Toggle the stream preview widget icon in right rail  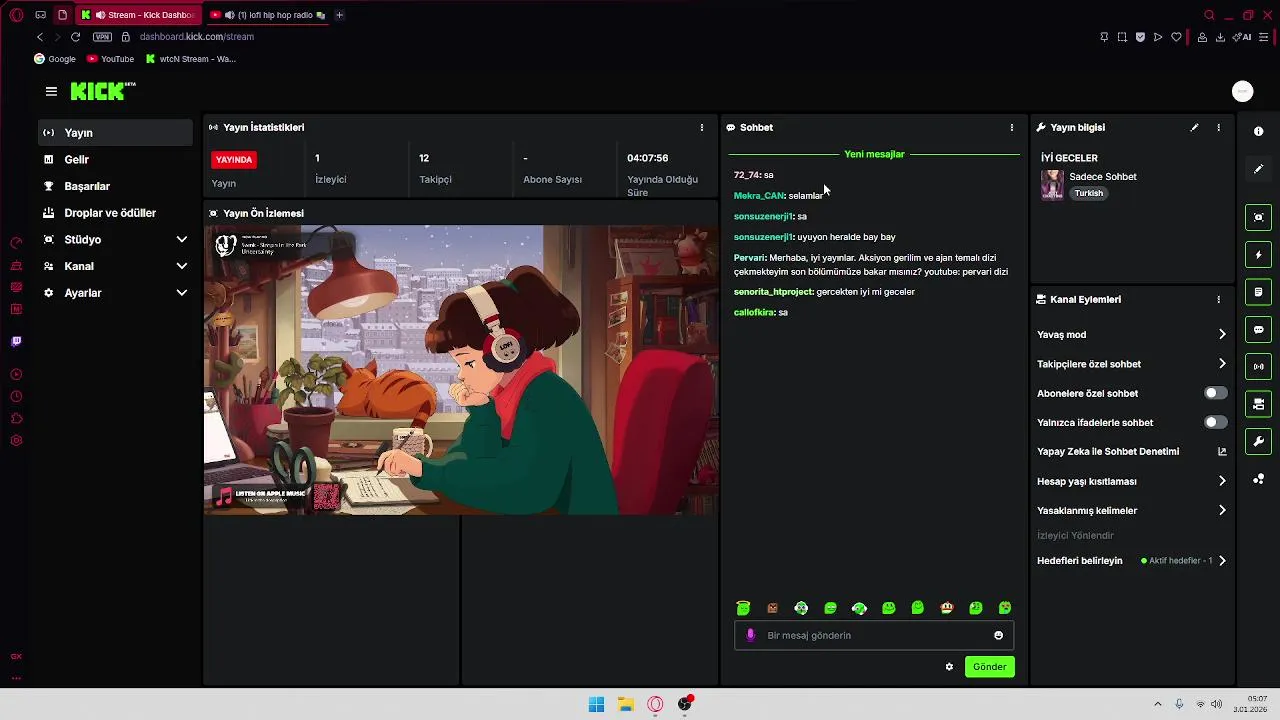tap(1258, 217)
